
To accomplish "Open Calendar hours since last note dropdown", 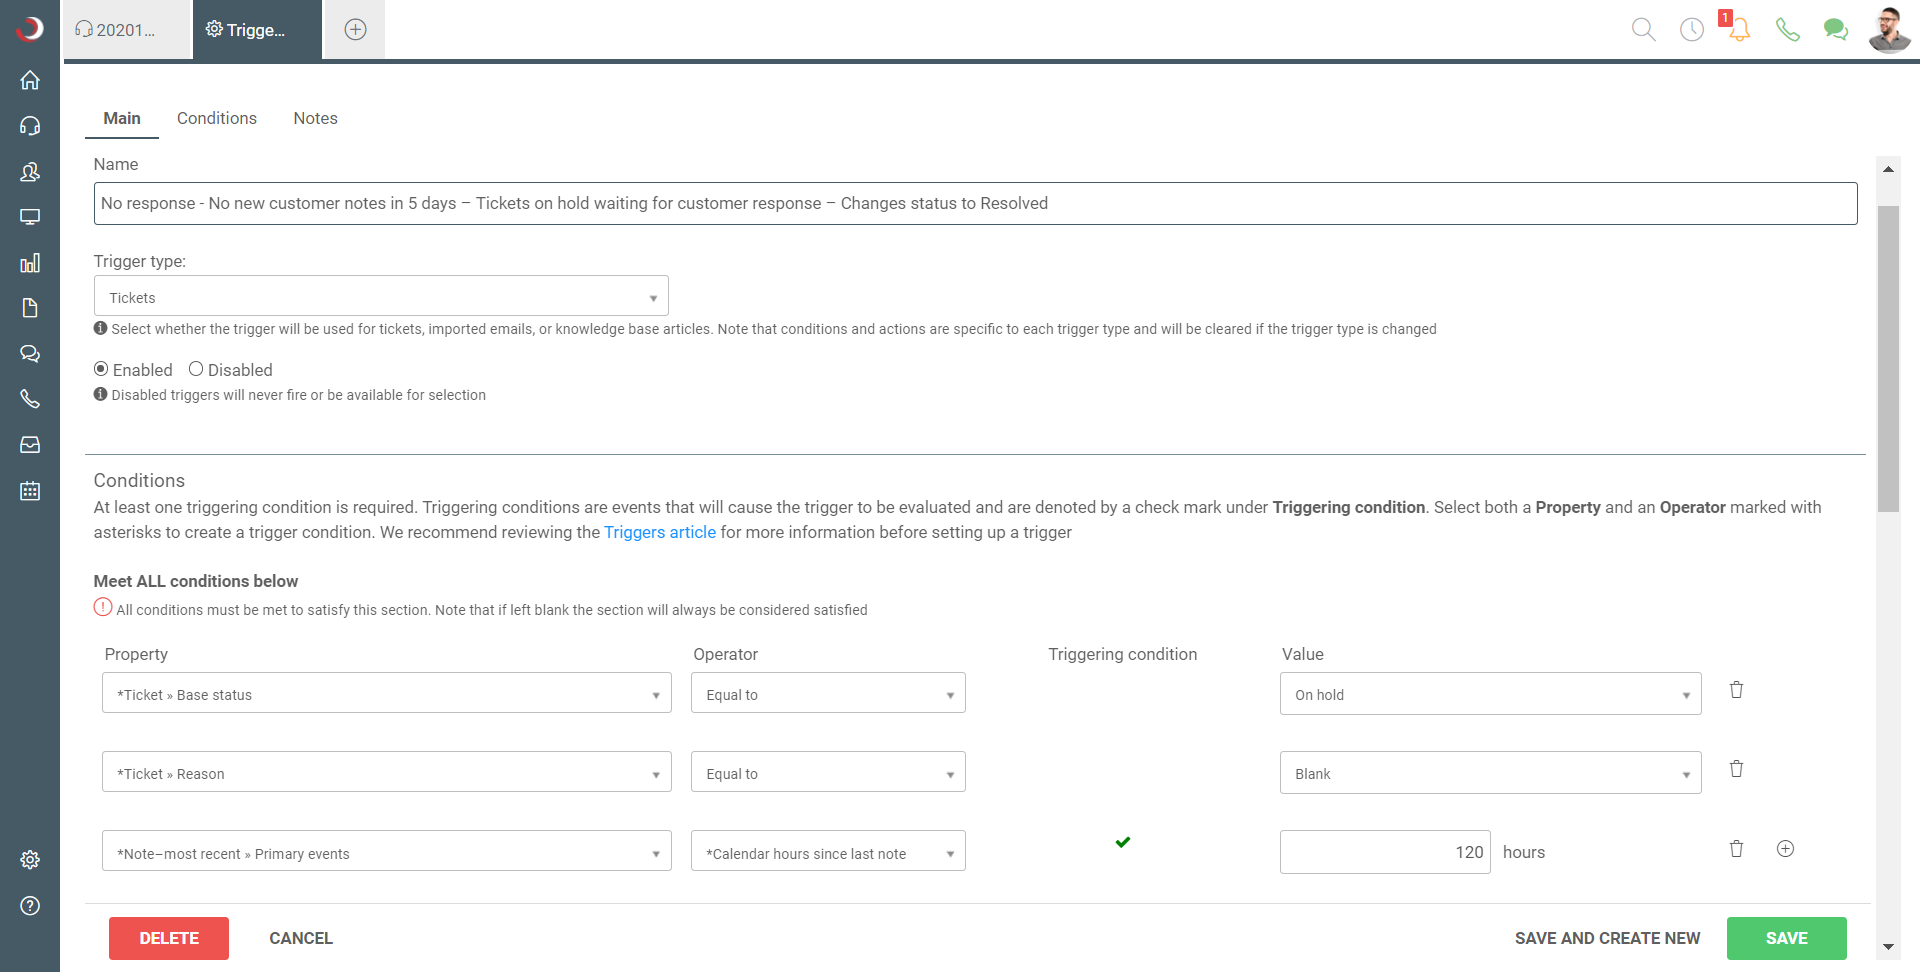I will 827,853.
